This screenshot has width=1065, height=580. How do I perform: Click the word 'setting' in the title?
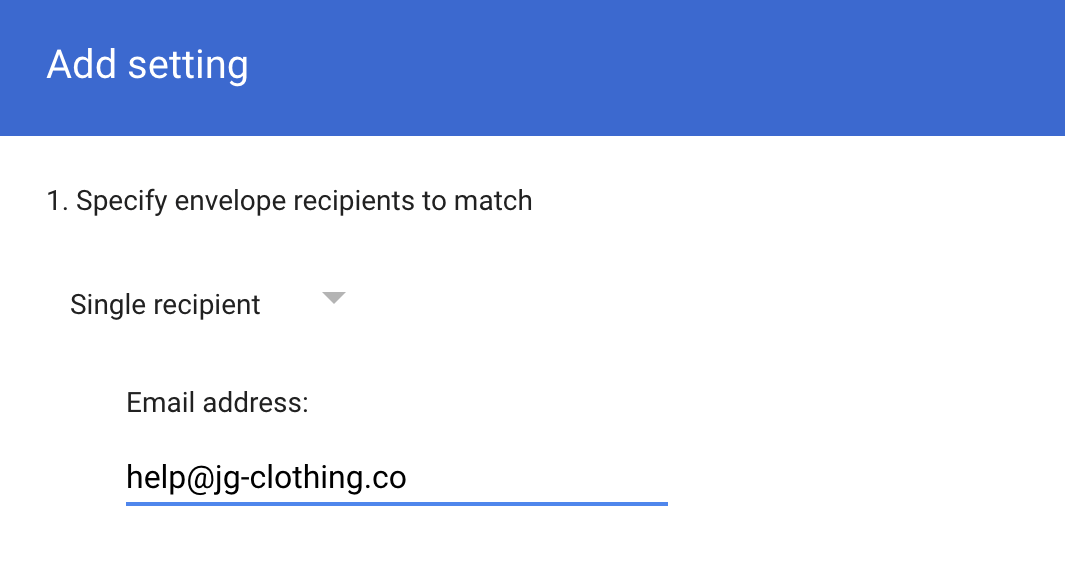click(x=189, y=65)
